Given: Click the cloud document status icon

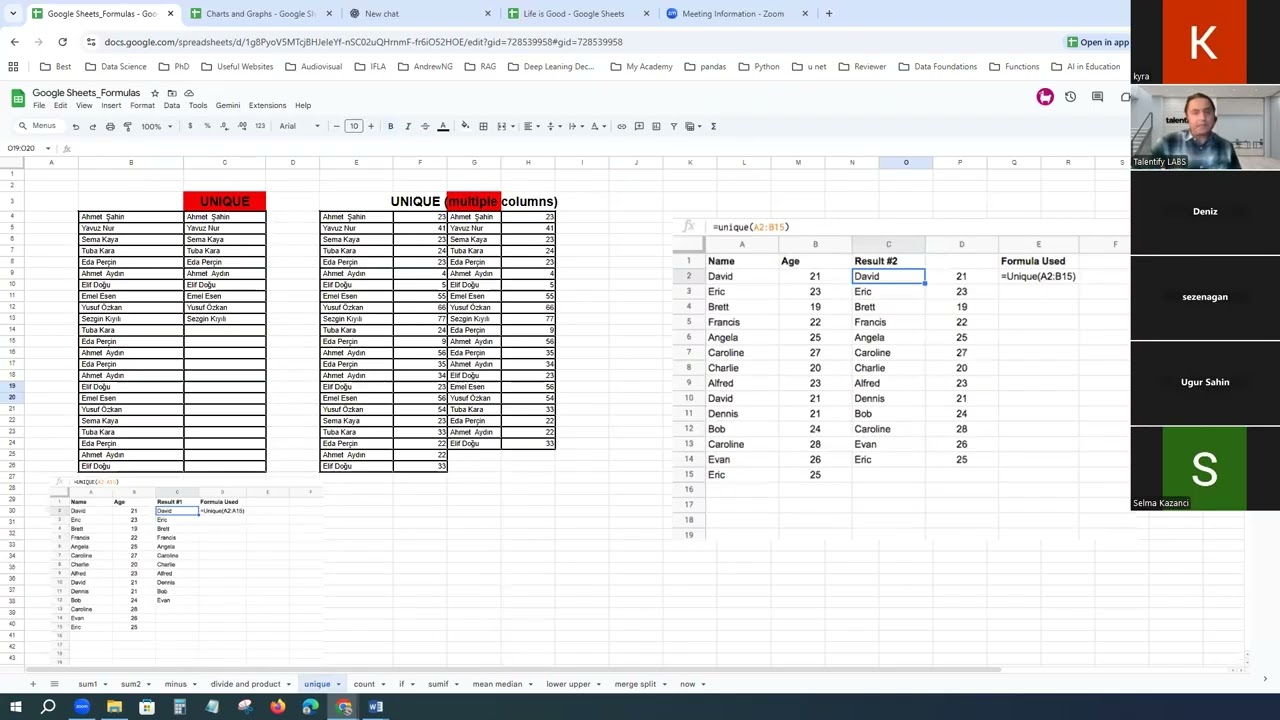Looking at the screenshot, I should point(189,93).
